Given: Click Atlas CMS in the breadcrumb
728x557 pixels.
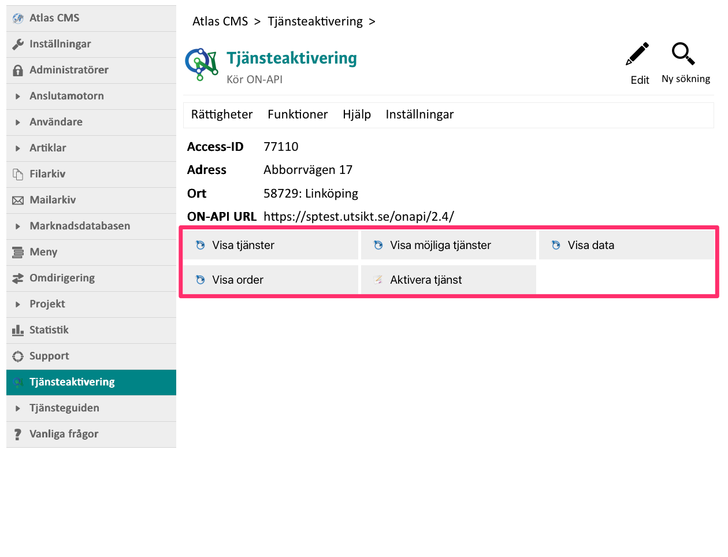Looking at the screenshot, I should pos(219,21).
